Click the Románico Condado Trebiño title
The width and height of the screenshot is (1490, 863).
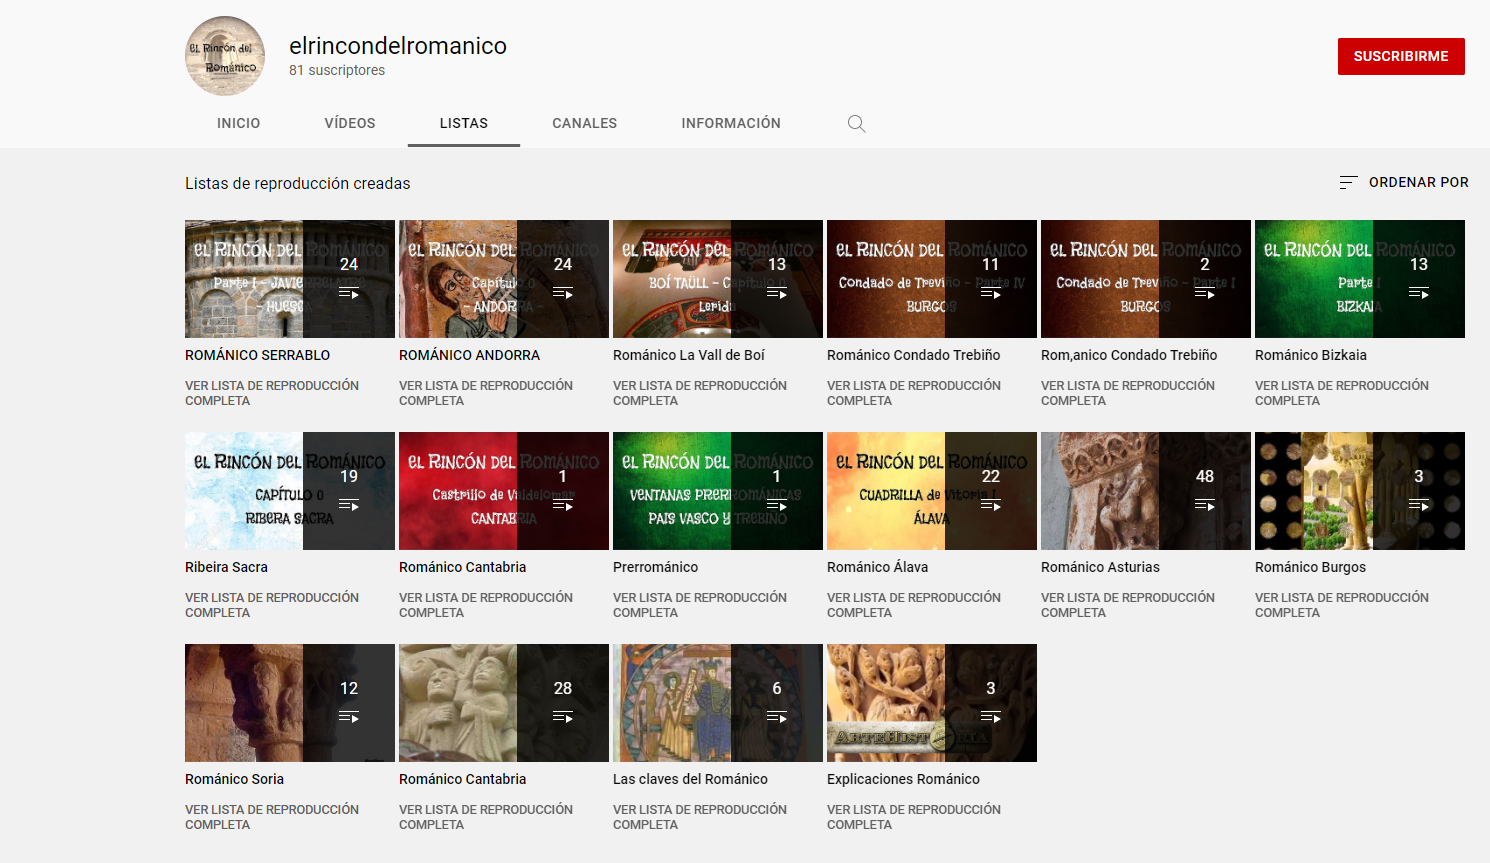913,355
